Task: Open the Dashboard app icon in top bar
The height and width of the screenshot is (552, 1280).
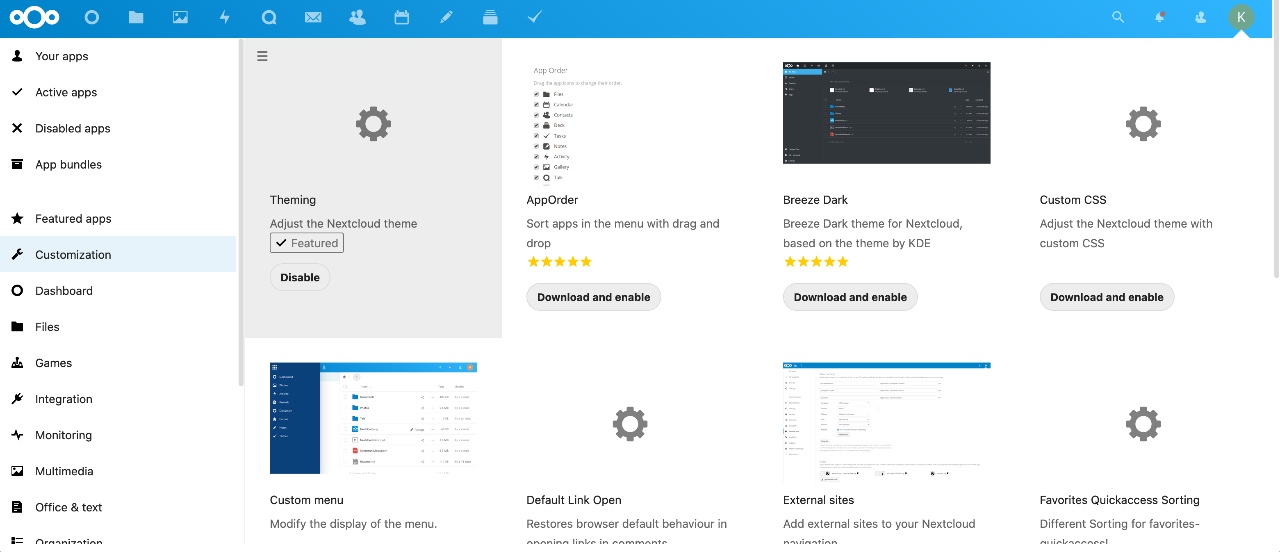Action: (x=92, y=17)
